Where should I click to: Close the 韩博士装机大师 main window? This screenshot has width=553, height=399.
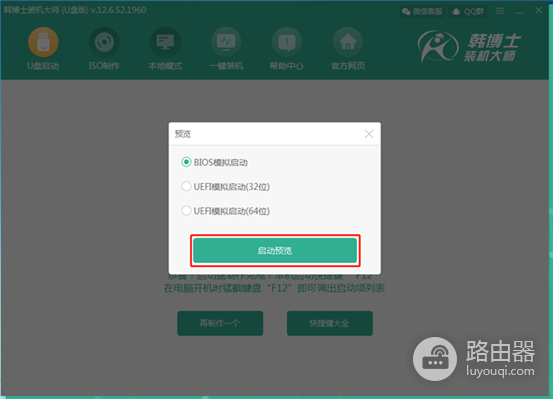(x=539, y=11)
